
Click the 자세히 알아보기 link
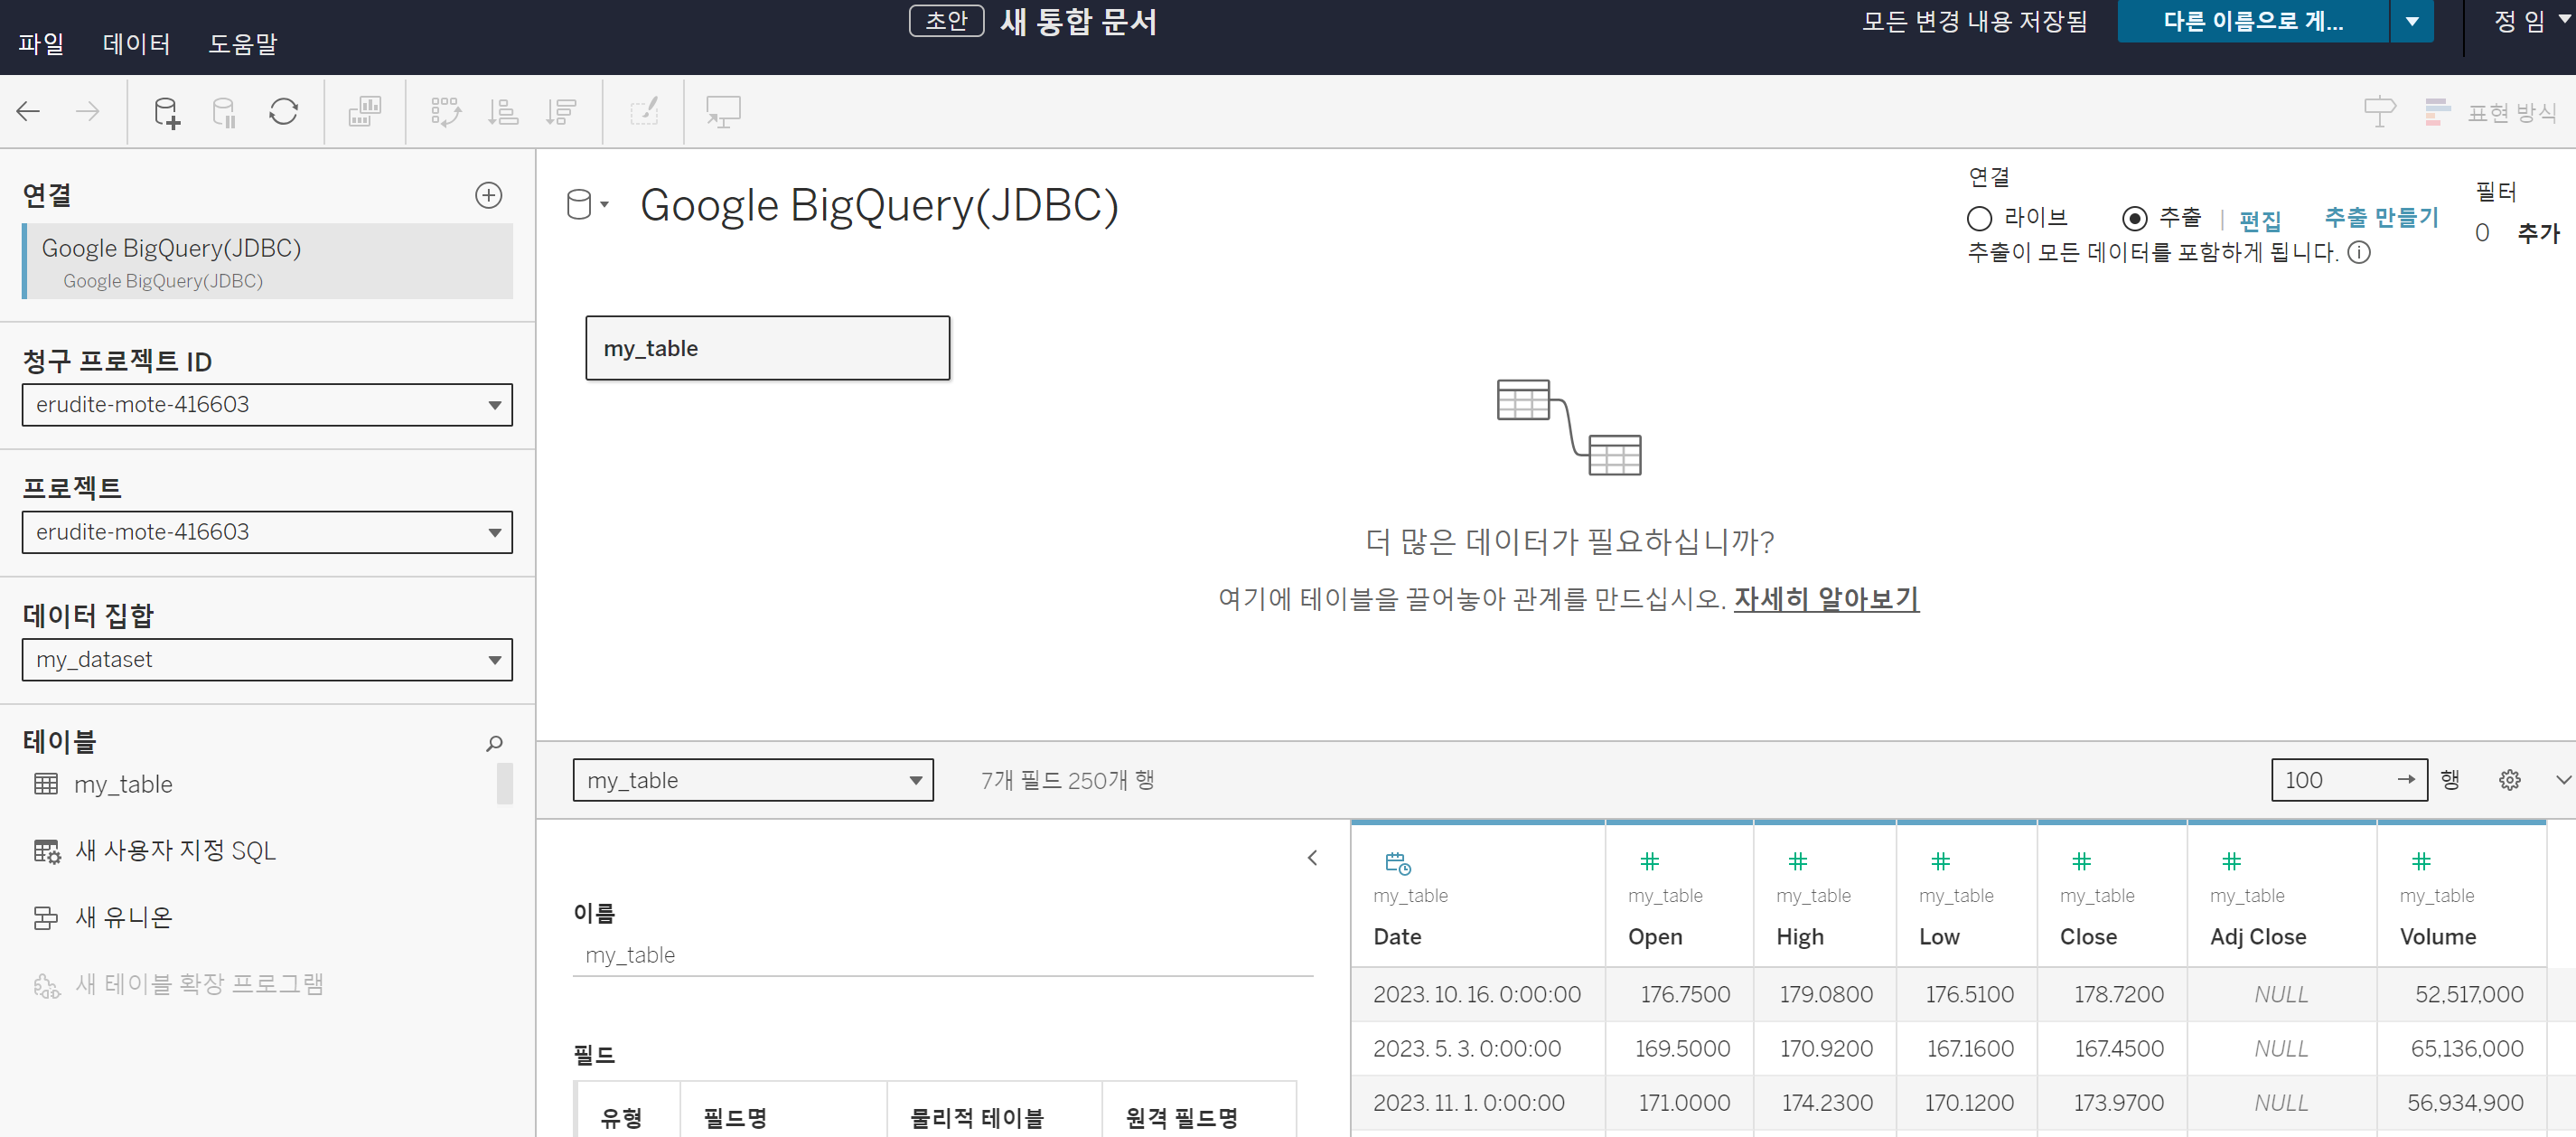click(1825, 599)
